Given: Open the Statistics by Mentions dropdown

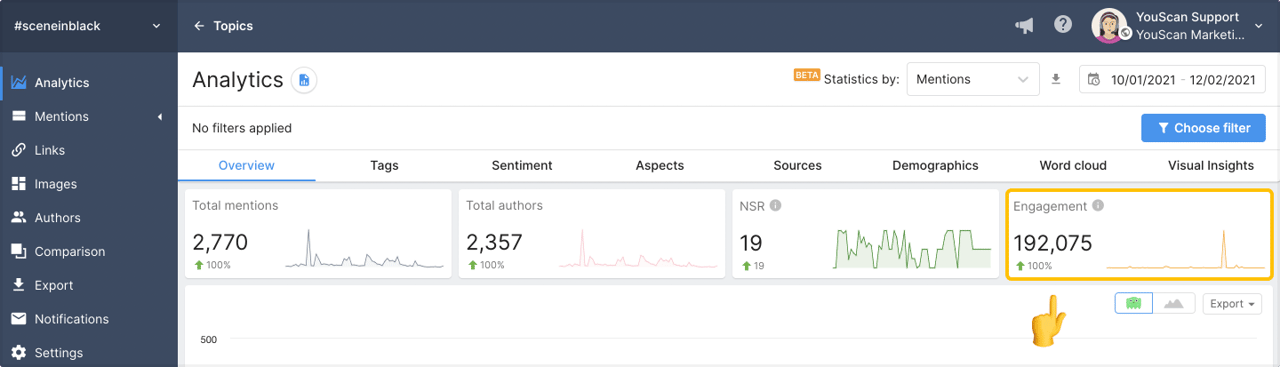Looking at the screenshot, I should click(972, 79).
